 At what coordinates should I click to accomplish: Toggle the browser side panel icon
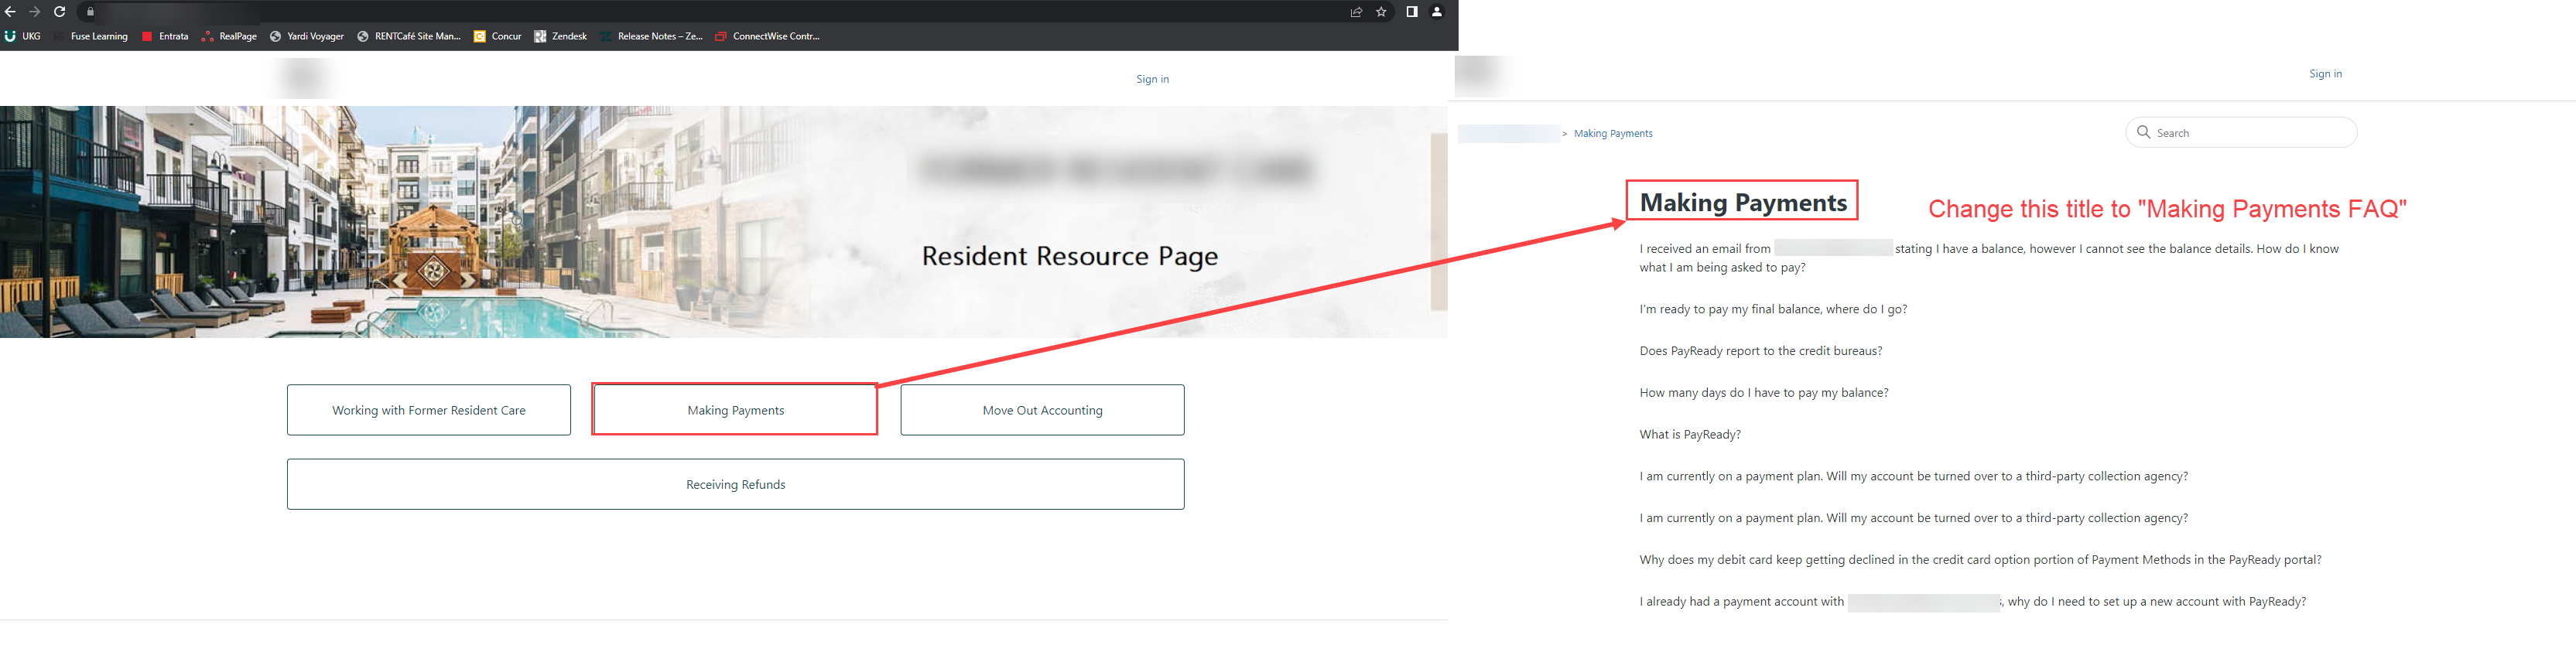click(1411, 12)
